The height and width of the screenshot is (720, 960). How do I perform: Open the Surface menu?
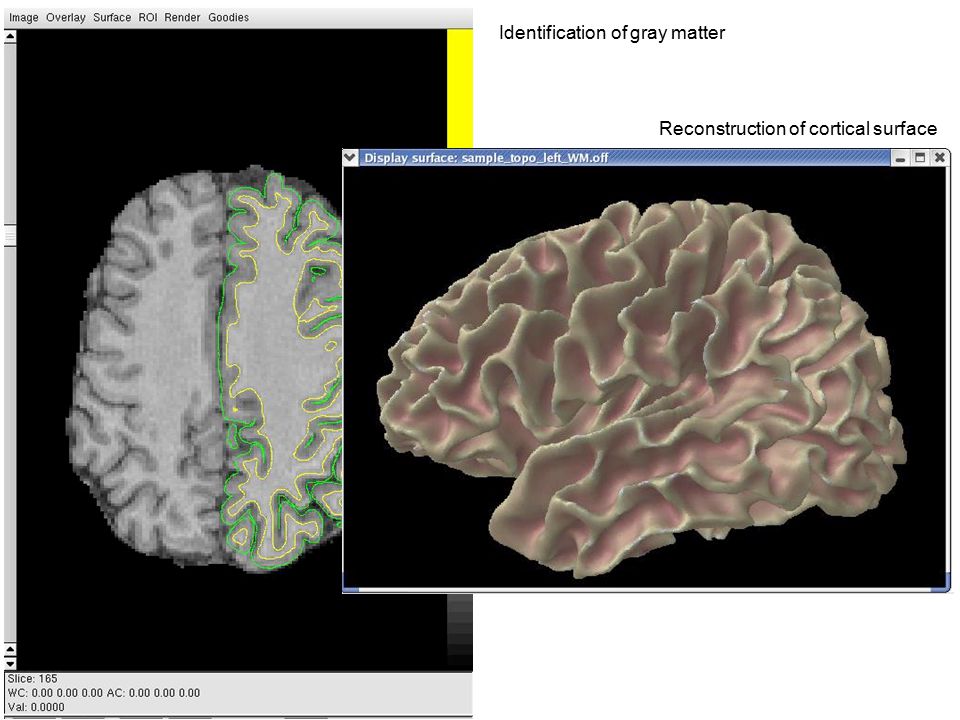click(x=111, y=18)
